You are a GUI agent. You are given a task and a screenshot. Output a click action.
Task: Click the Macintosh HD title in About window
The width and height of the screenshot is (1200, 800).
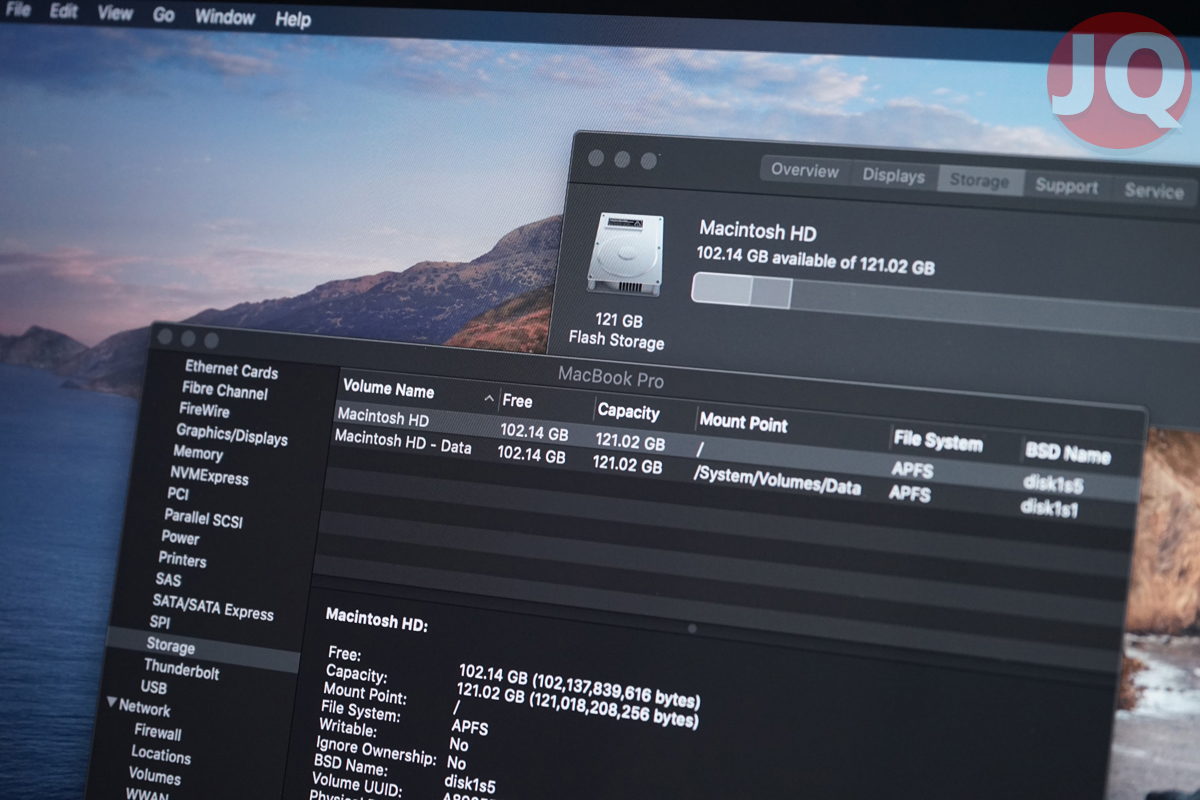pos(757,231)
